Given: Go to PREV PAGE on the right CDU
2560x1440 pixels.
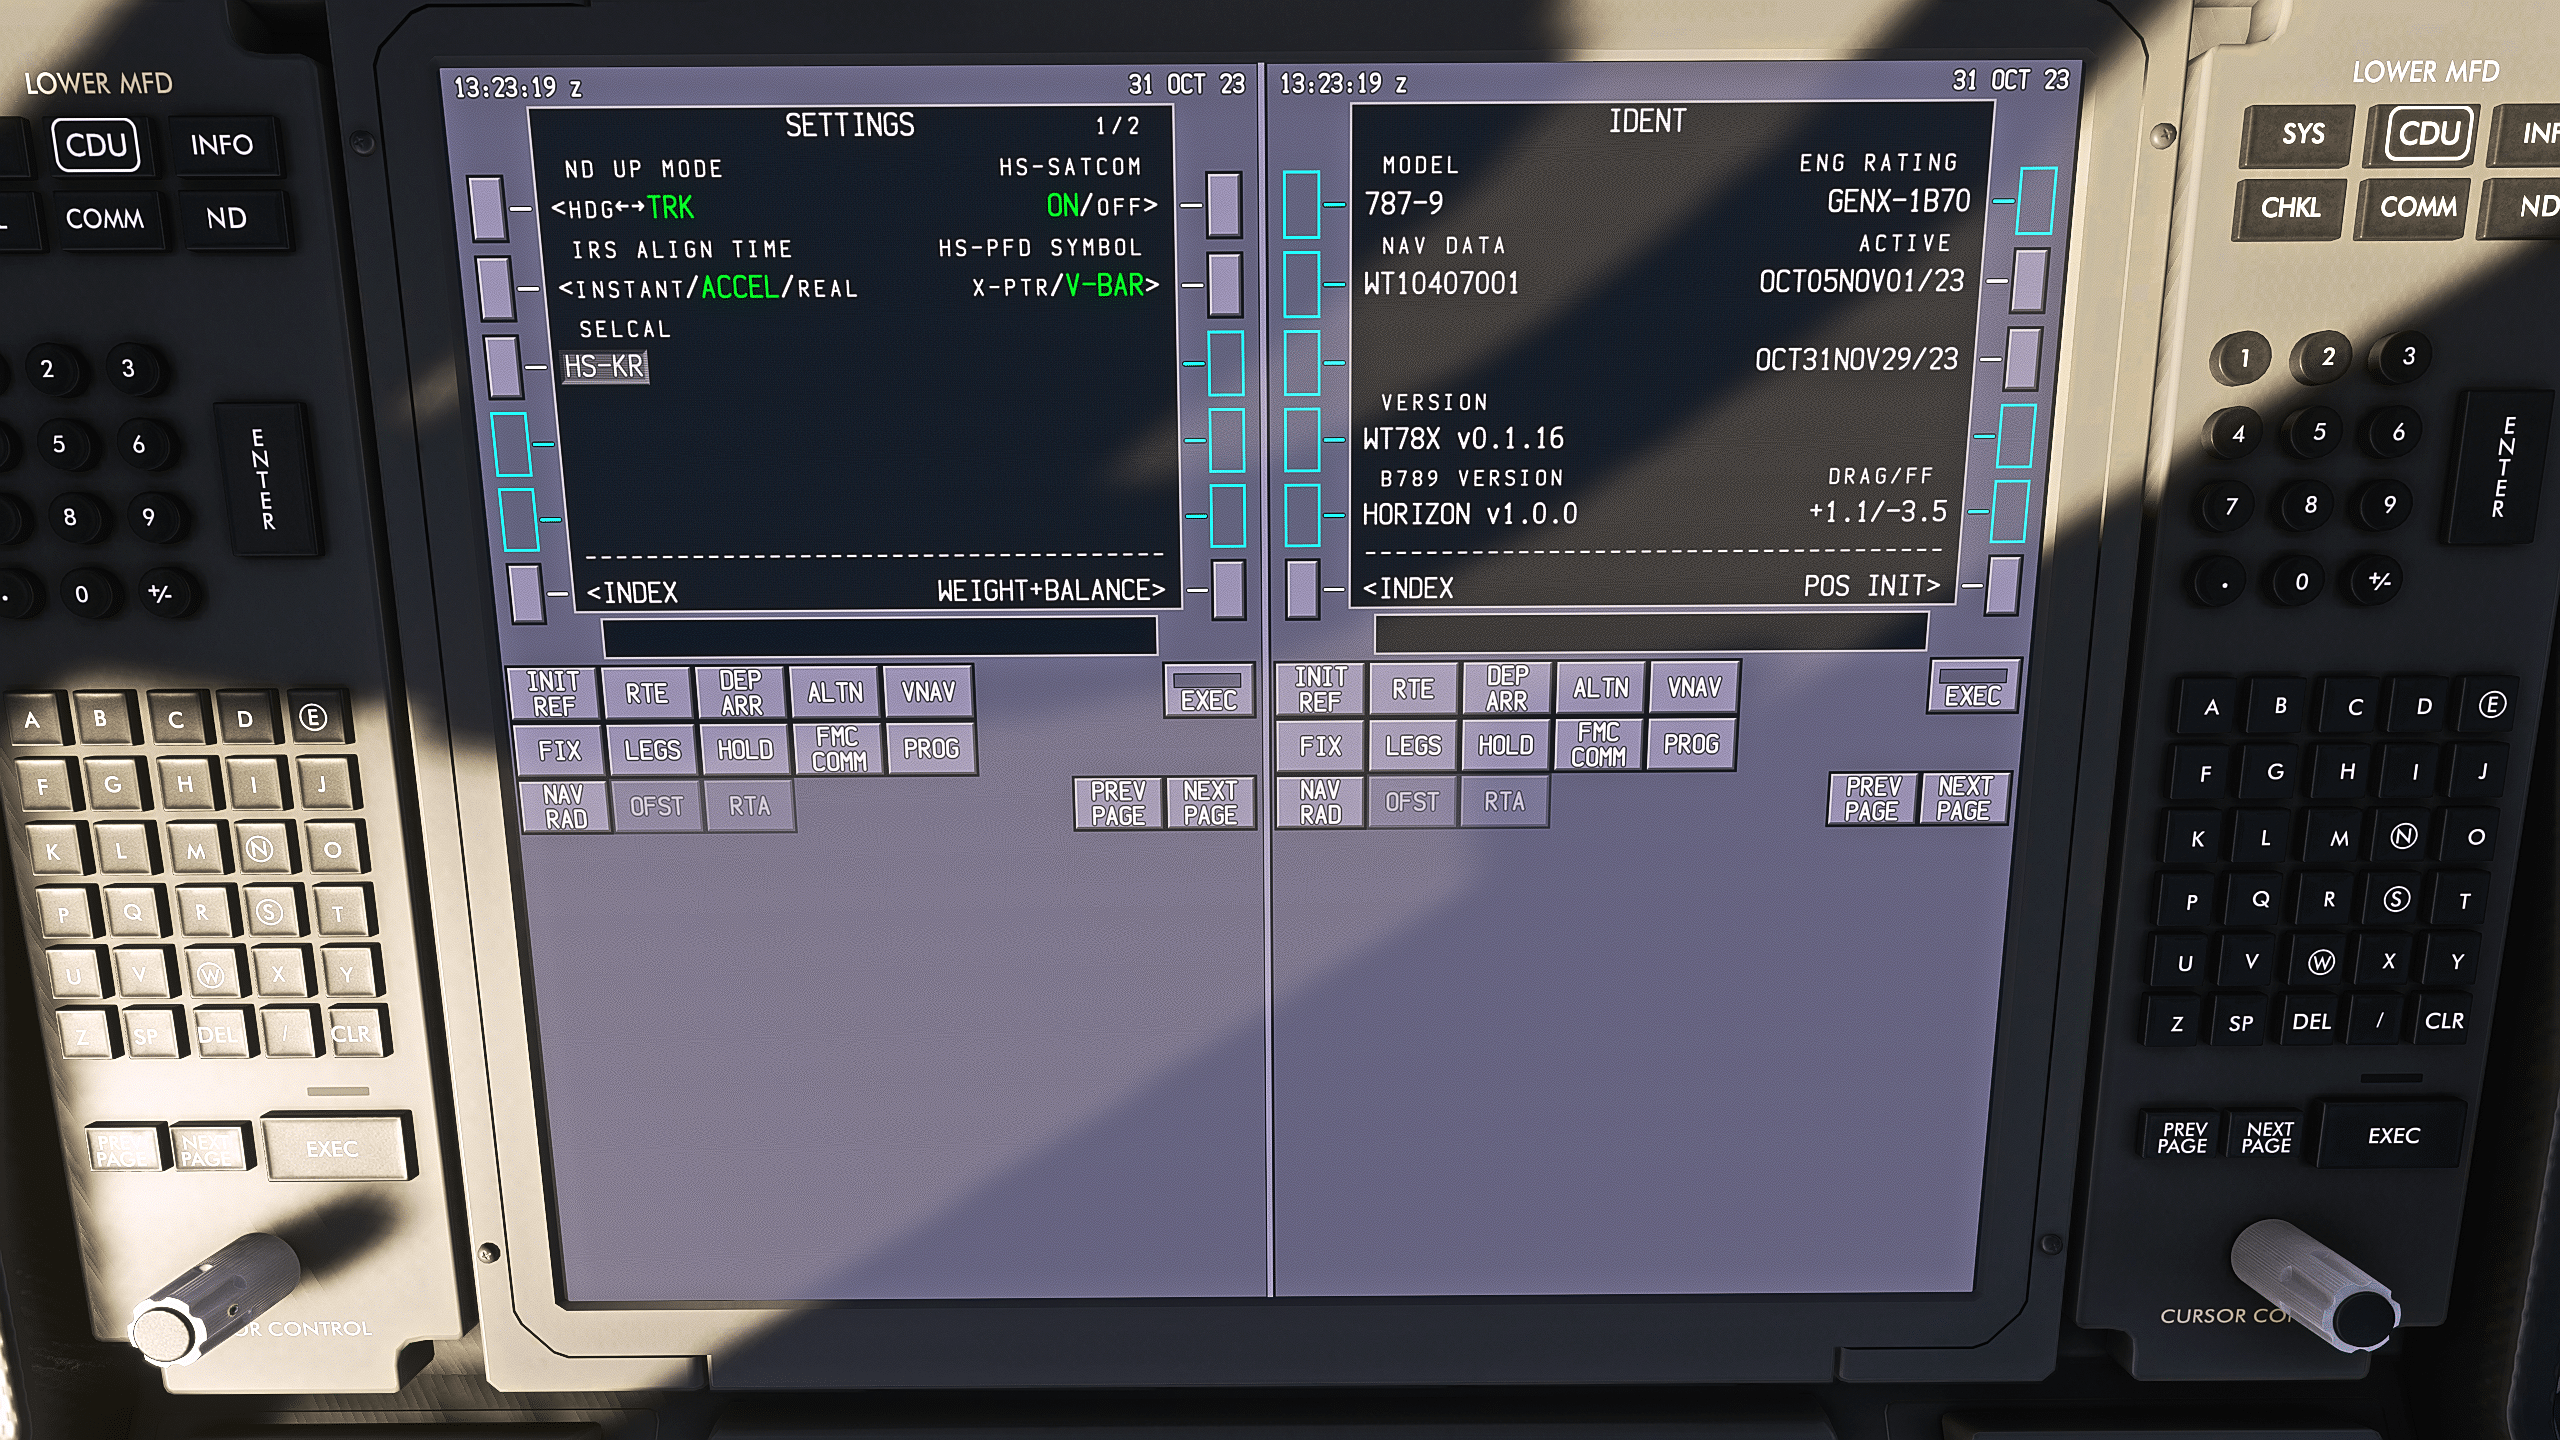Looking at the screenshot, I should click(x=1871, y=799).
